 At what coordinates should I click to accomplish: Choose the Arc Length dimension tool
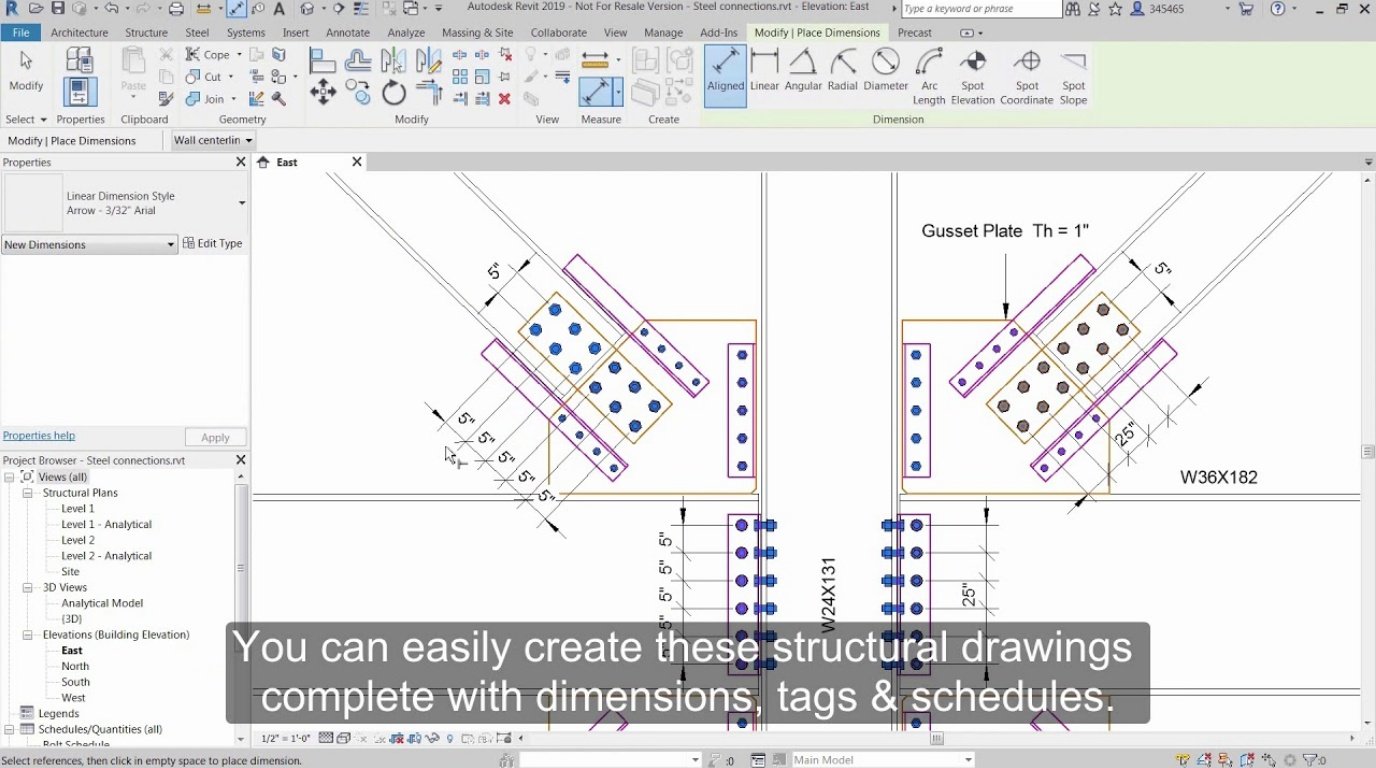tap(929, 77)
